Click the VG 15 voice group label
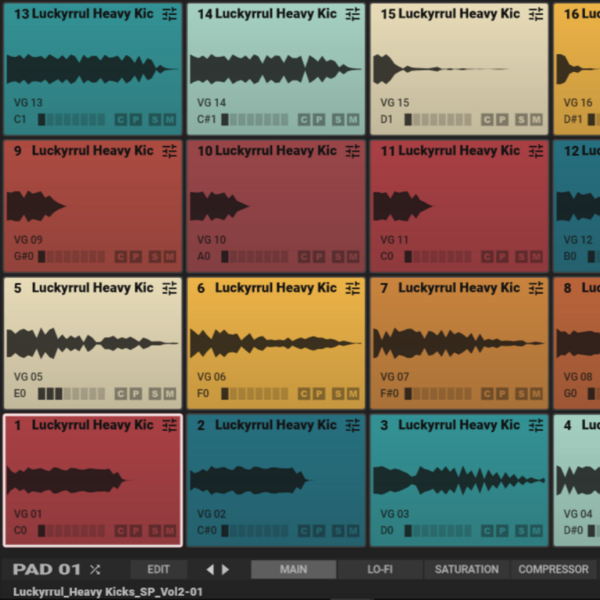The height and width of the screenshot is (600, 600). 395,103
